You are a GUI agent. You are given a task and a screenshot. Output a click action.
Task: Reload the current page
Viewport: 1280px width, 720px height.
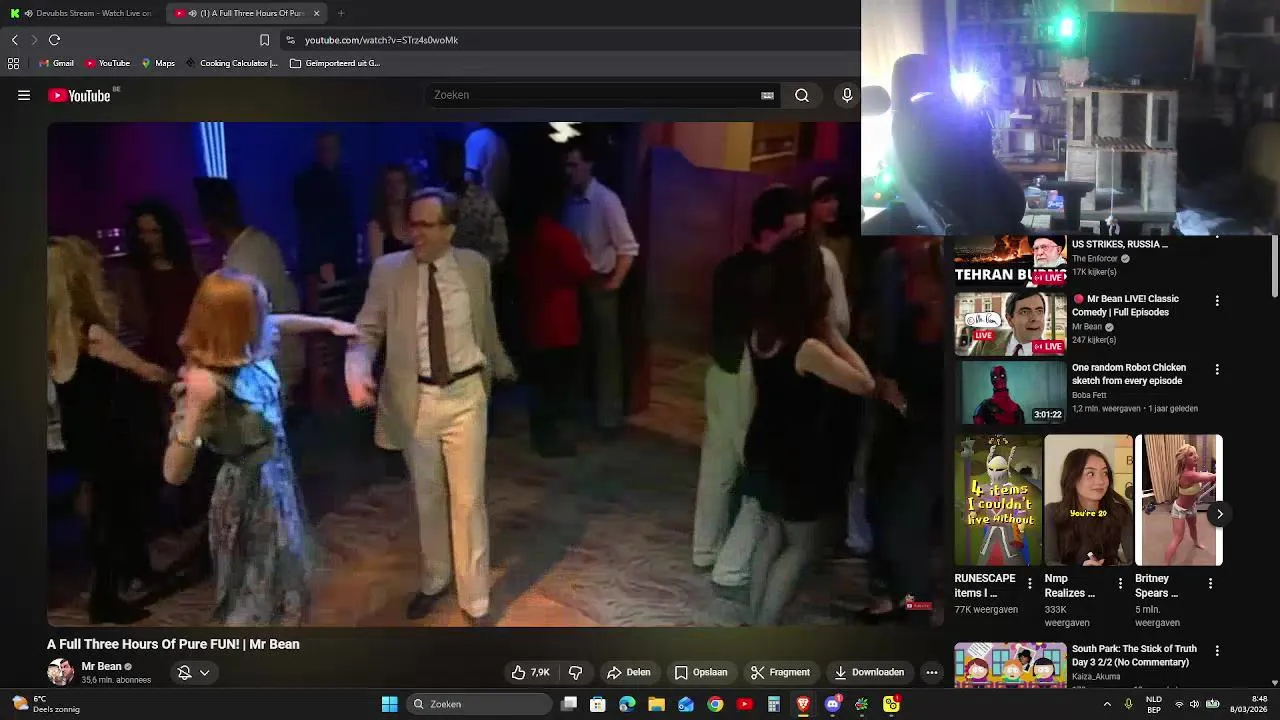pos(54,40)
